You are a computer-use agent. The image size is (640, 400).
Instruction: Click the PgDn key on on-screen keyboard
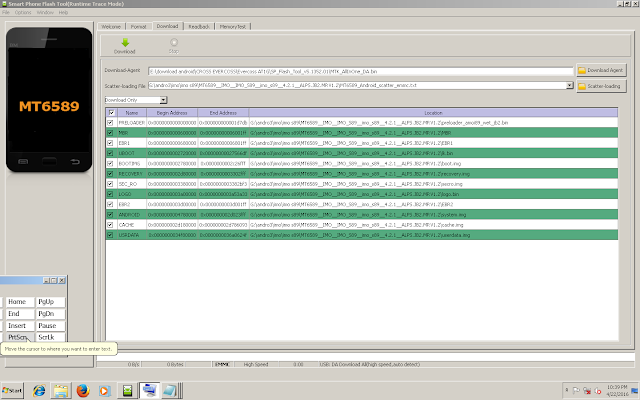(x=51, y=313)
